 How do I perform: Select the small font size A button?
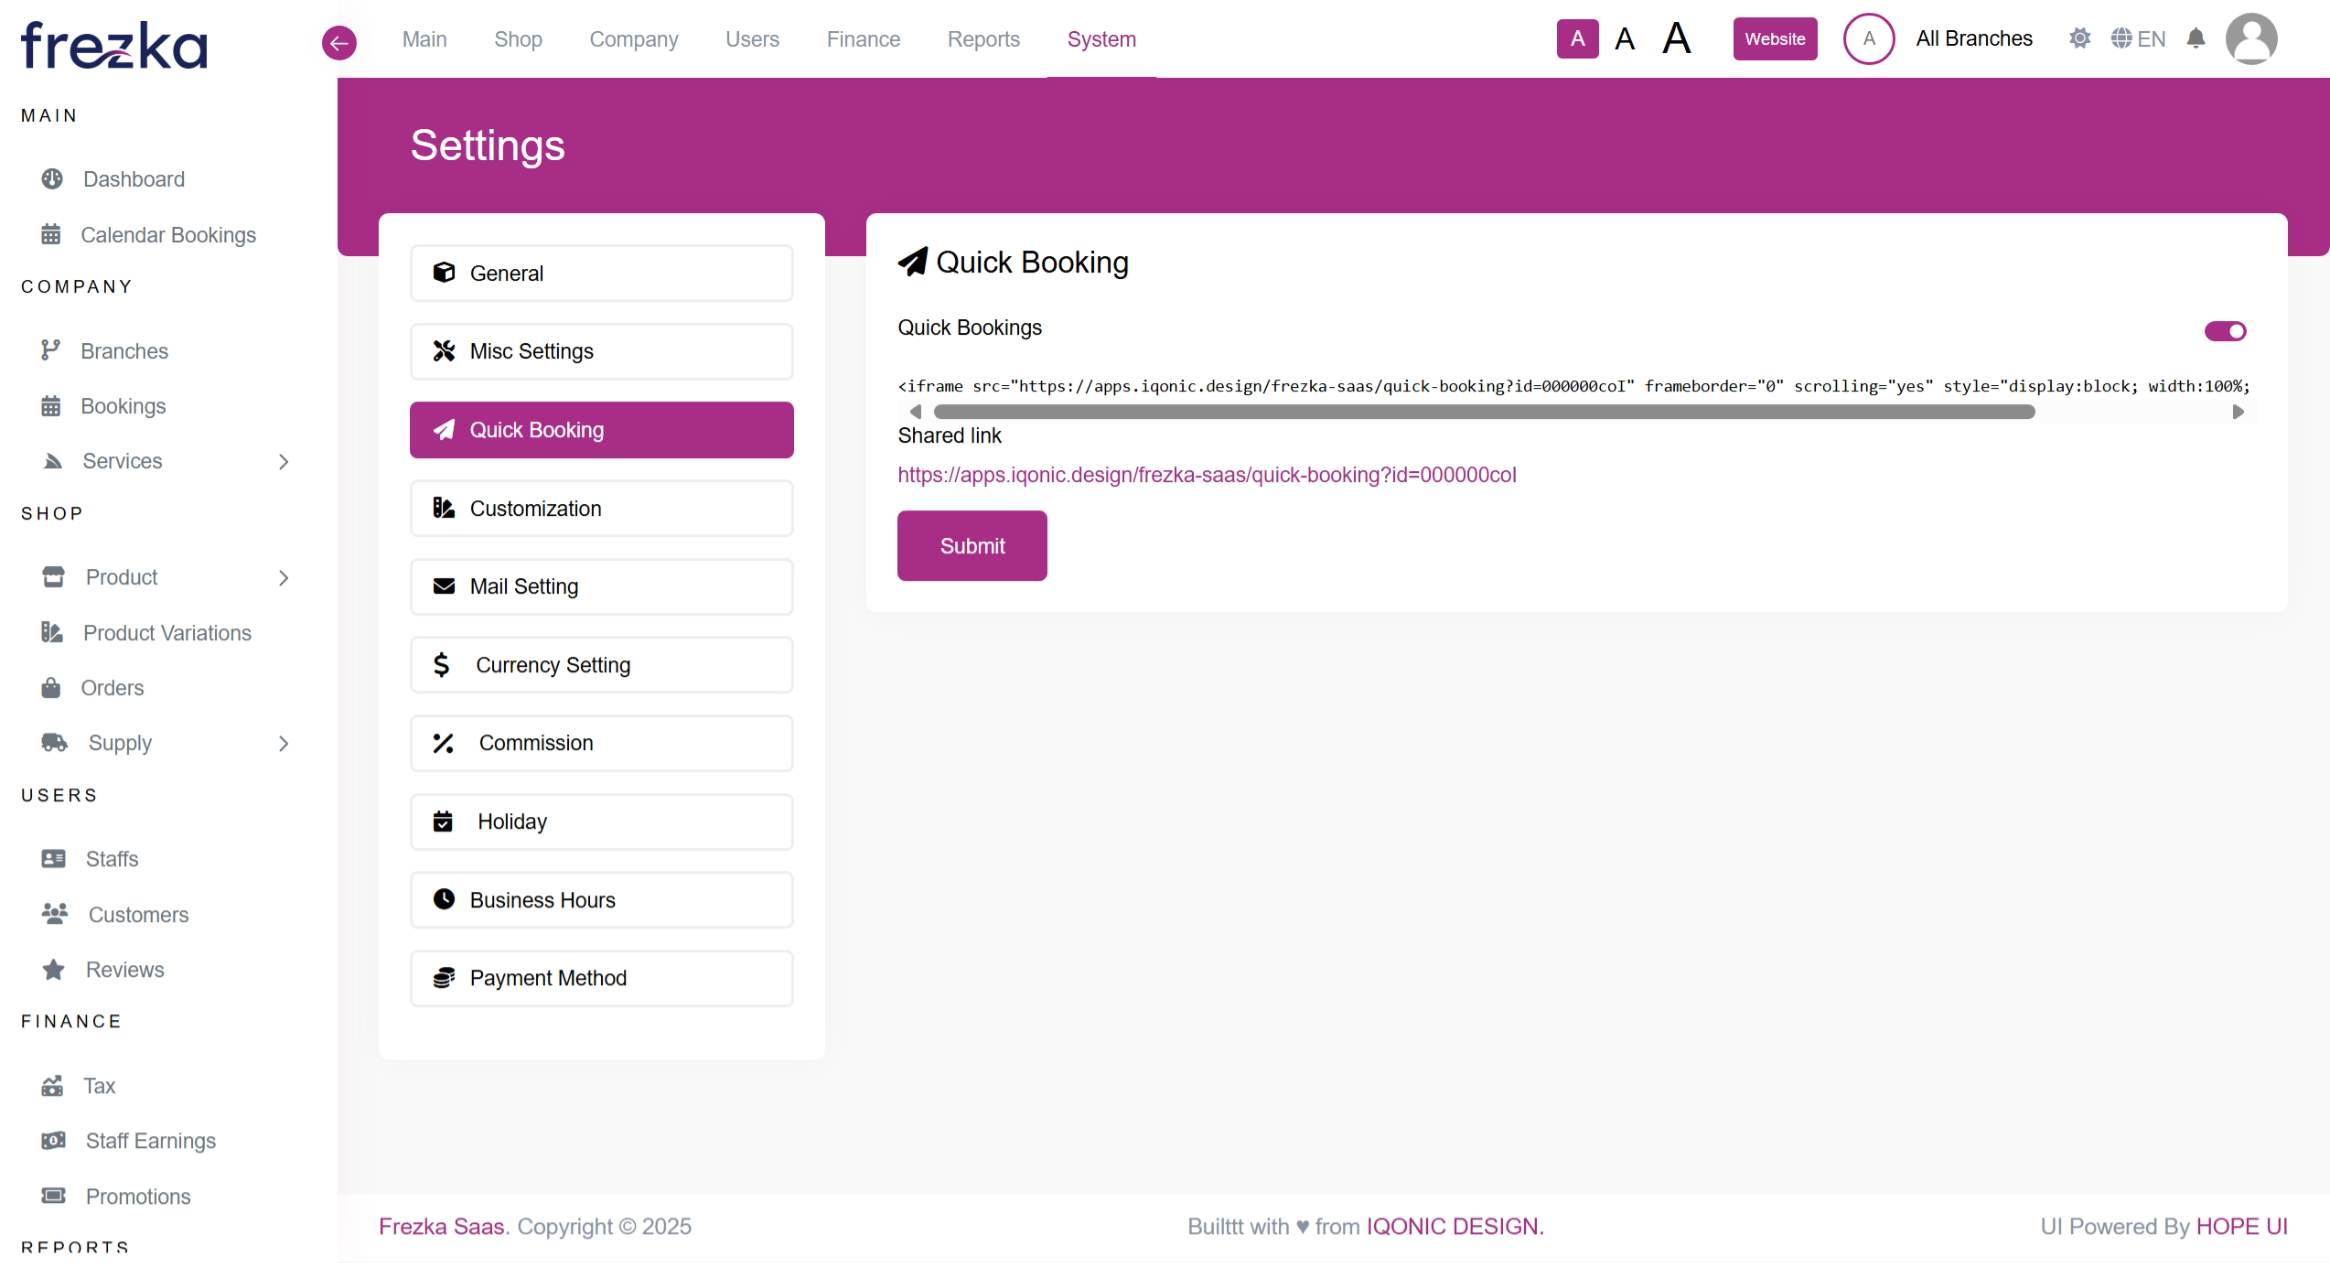point(1577,39)
